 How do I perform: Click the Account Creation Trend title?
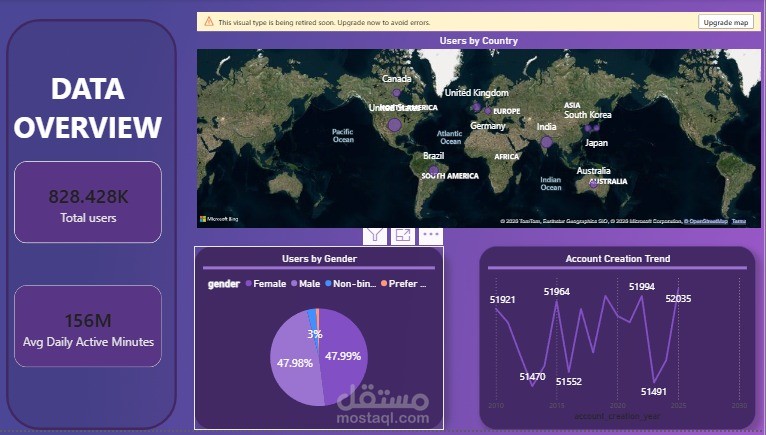(617, 259)
